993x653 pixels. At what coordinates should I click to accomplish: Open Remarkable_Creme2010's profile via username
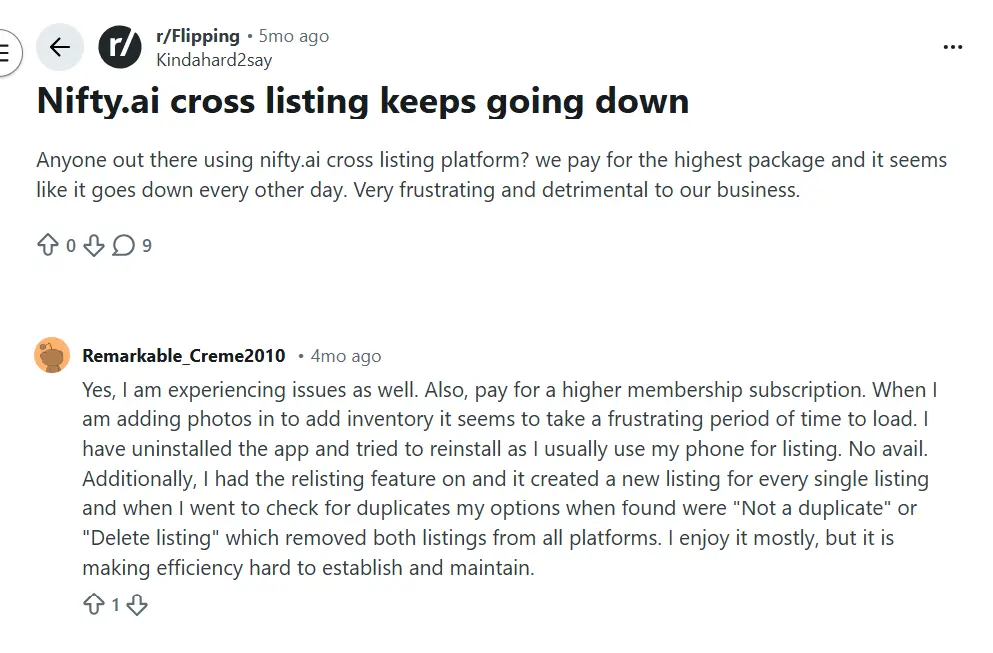pos(184,356)
